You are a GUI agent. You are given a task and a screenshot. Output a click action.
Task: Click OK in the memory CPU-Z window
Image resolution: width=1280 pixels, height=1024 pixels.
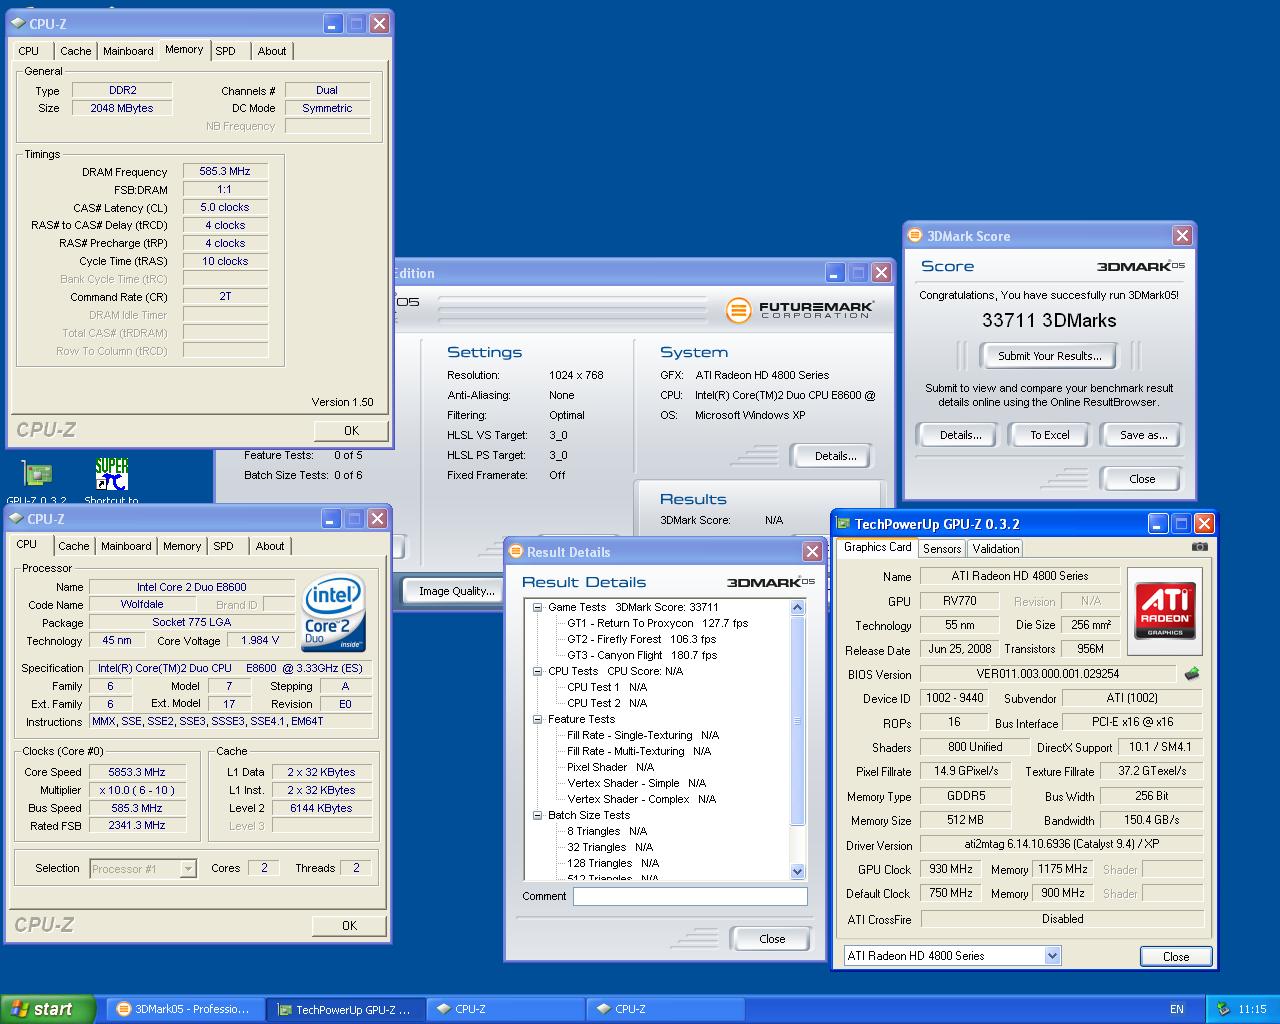tap(351, 431)
